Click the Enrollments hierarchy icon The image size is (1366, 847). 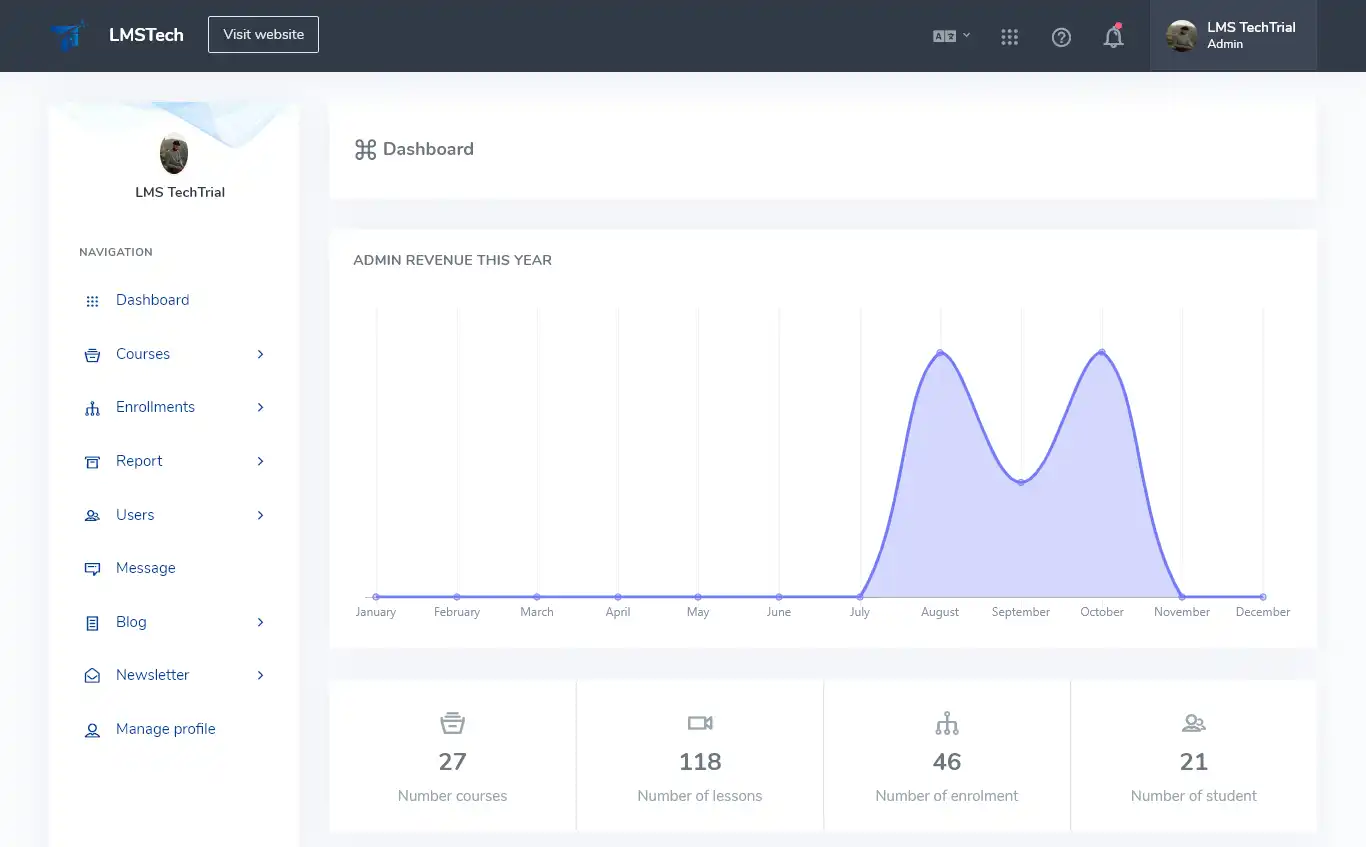pyautogui.click(x=91, y=407)
